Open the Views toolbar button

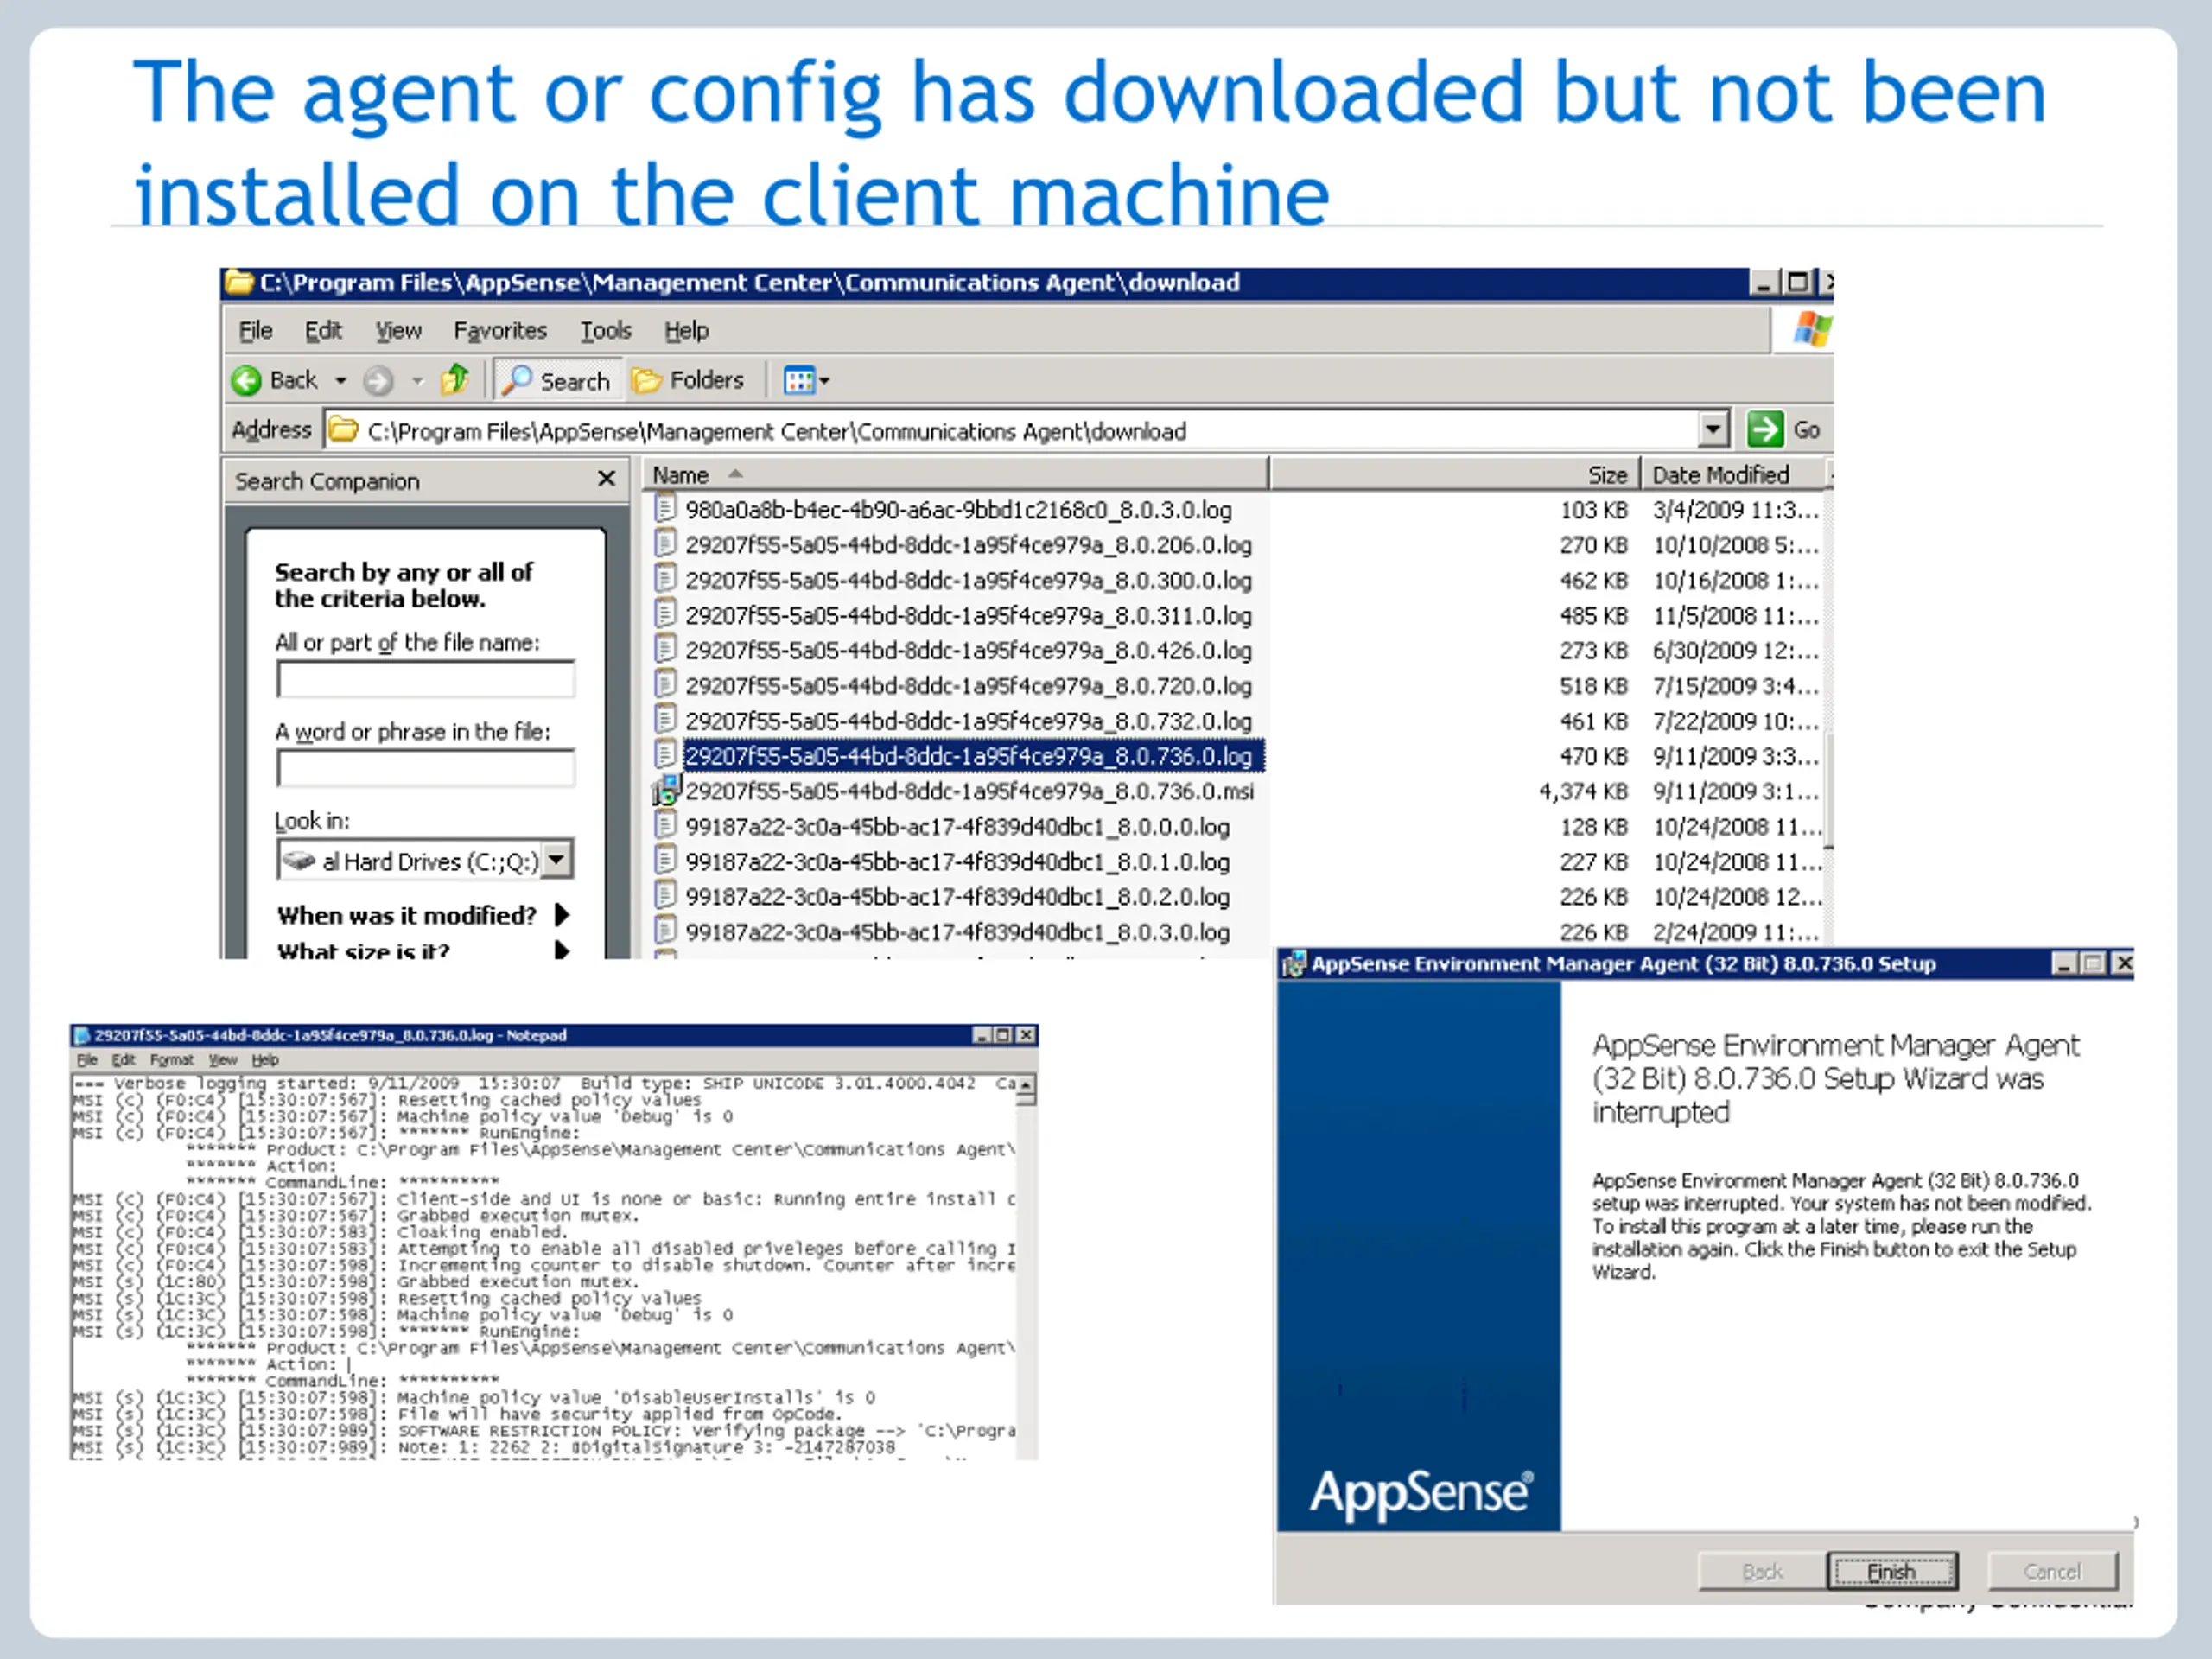pos(799,381)
